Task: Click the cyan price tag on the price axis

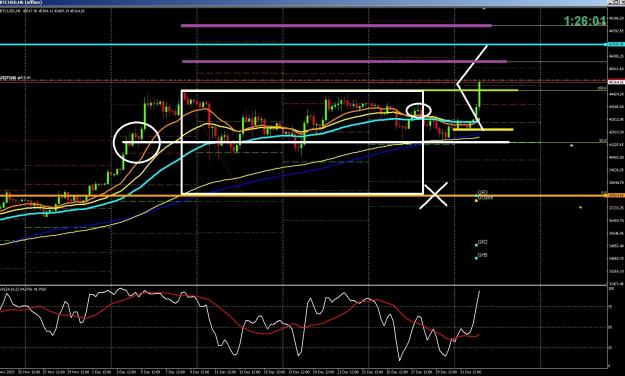Action: (615, 44)
